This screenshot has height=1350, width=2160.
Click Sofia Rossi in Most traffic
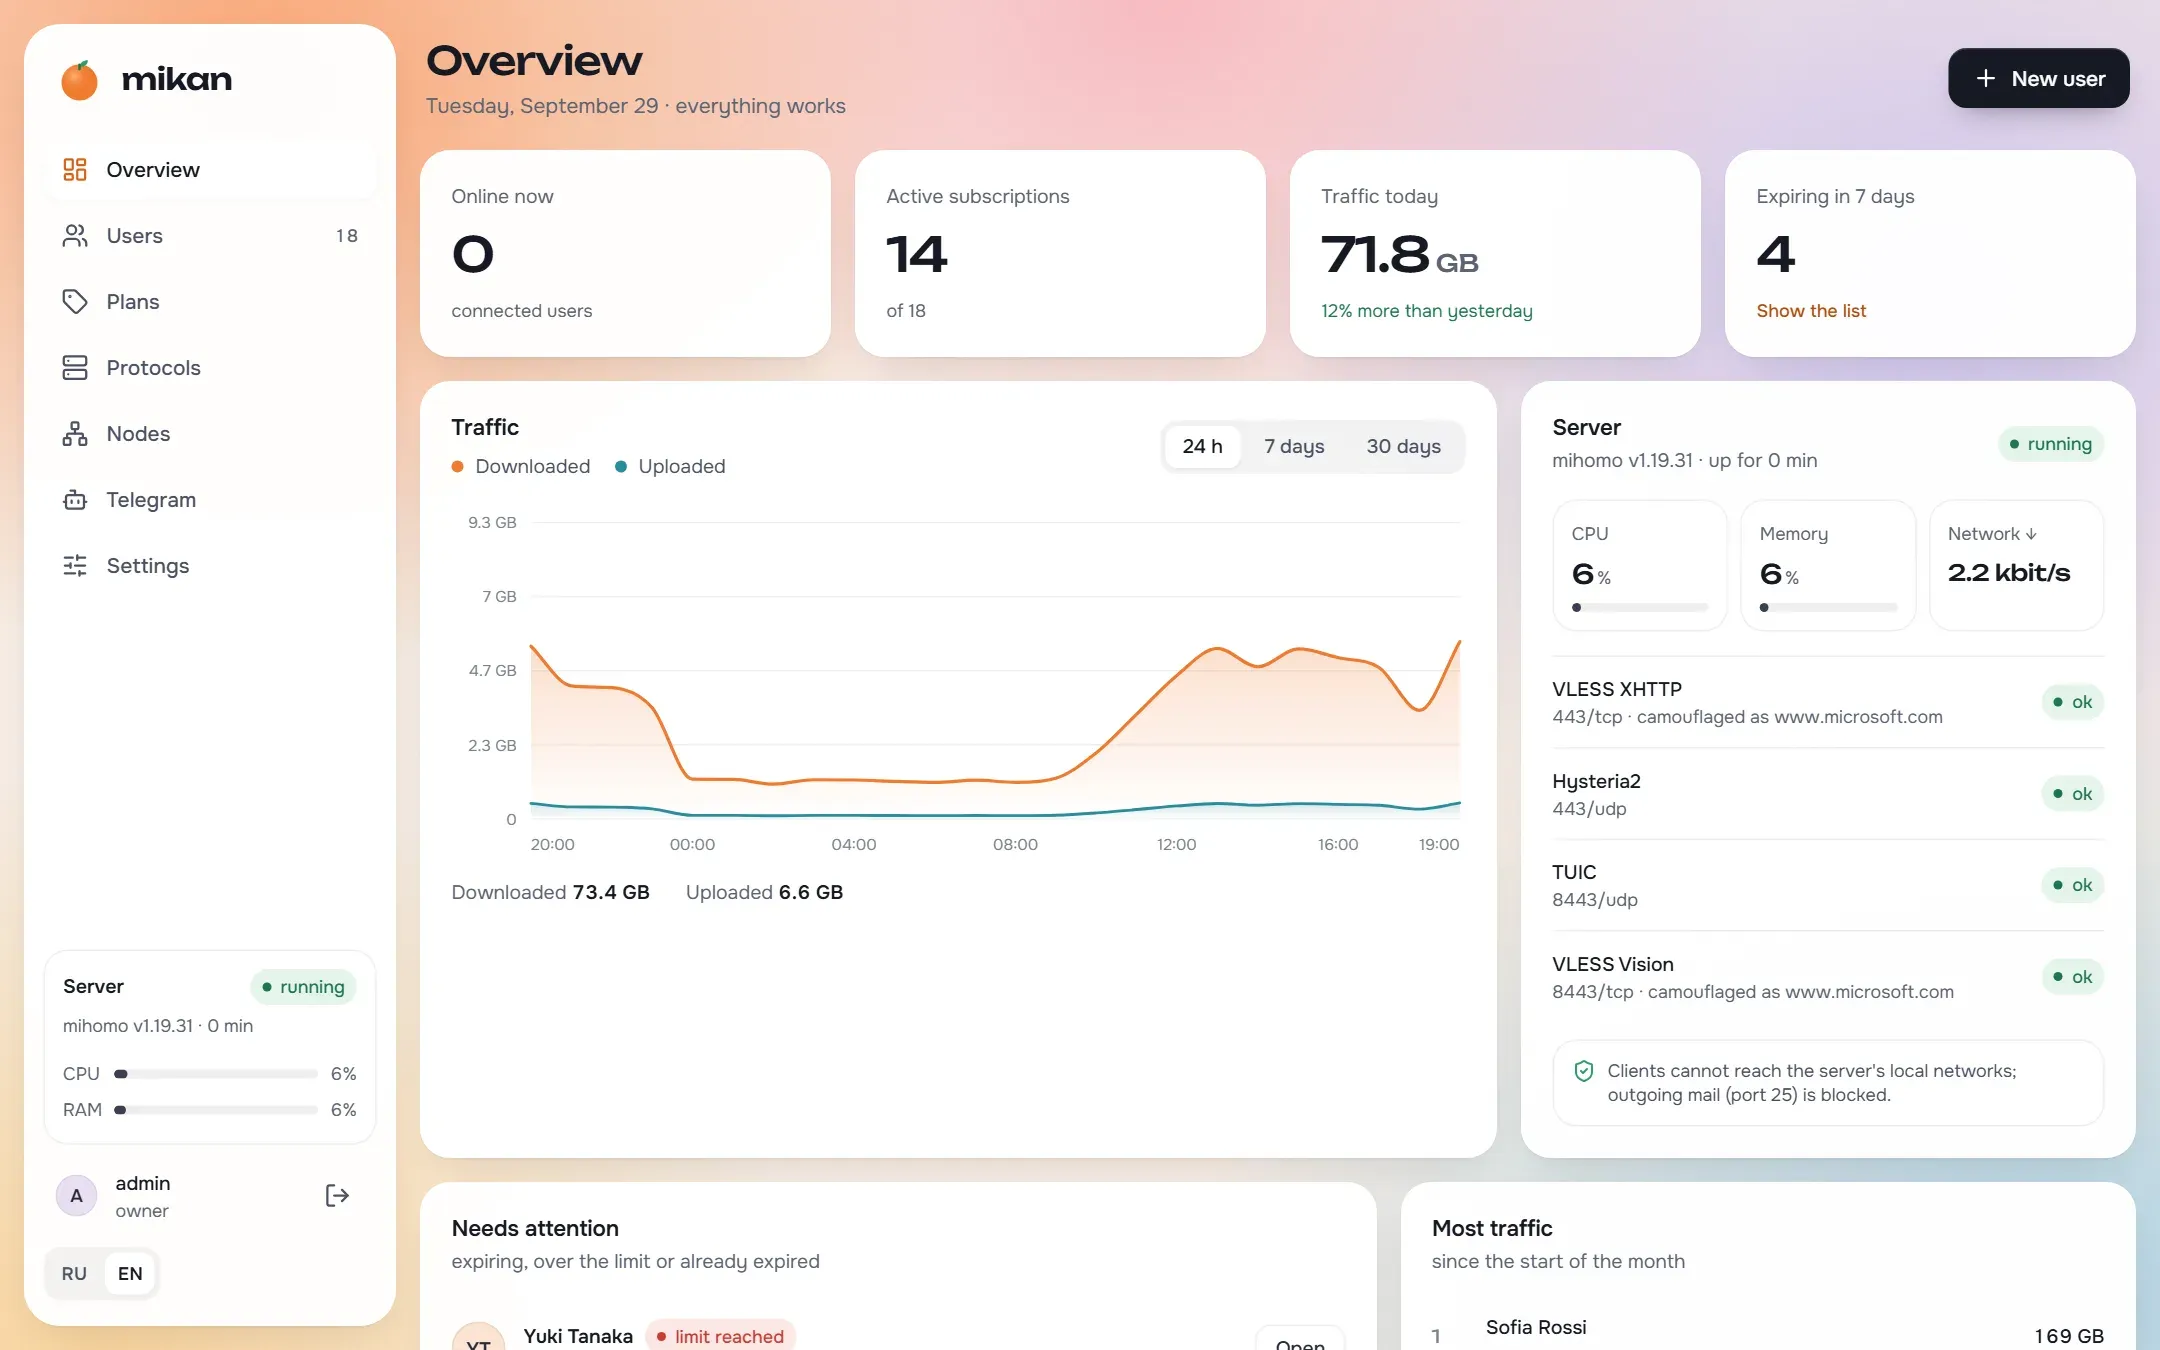1536,1327
